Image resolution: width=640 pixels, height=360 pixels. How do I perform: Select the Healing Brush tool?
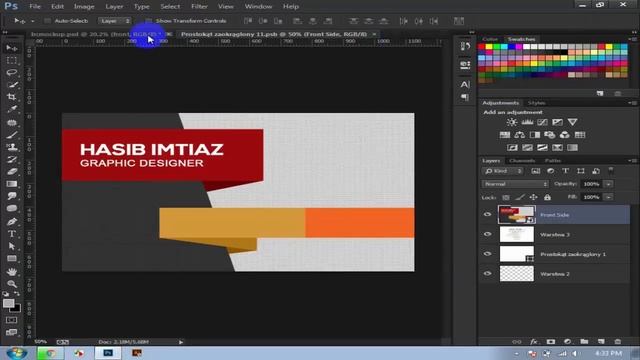point(12,122)
